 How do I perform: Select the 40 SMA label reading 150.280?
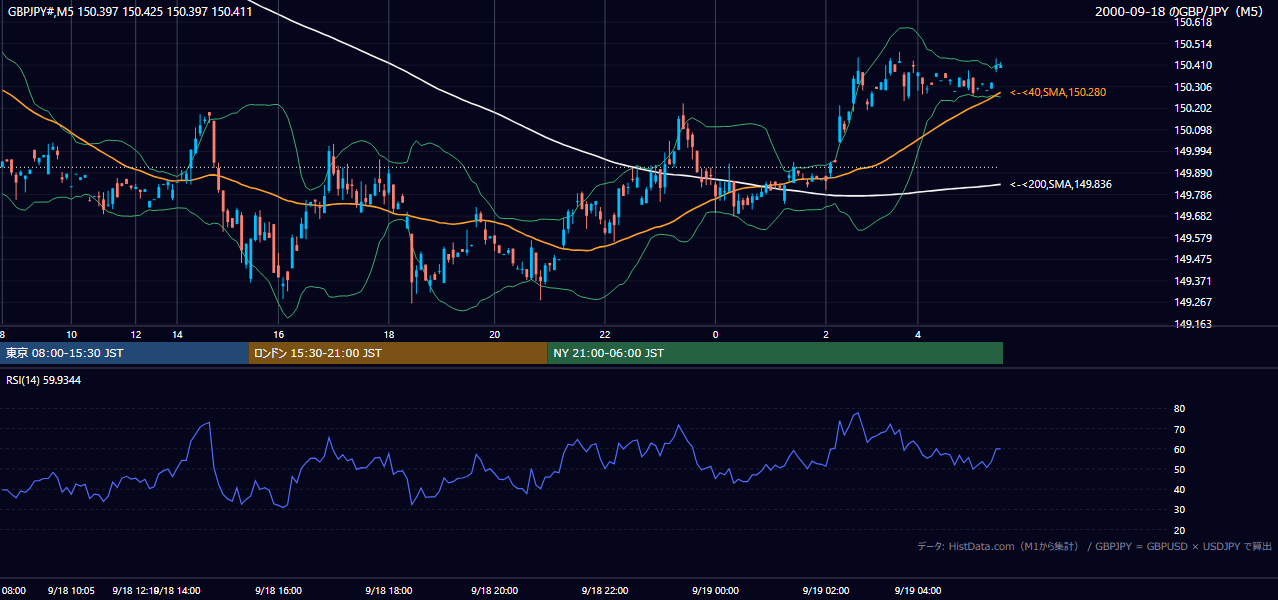[x=1058, y=92]
